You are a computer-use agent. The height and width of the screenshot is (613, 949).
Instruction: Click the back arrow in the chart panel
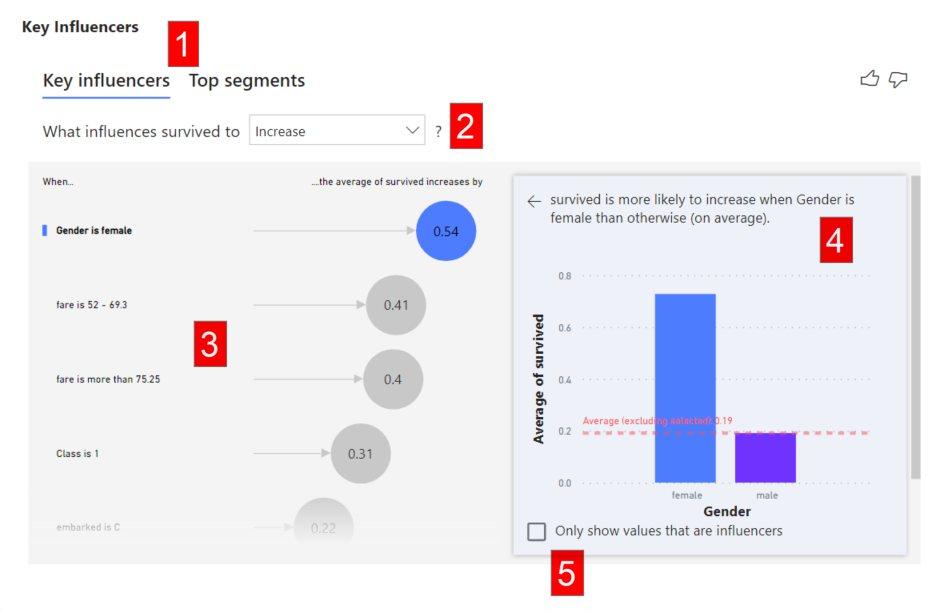[531, 200]
